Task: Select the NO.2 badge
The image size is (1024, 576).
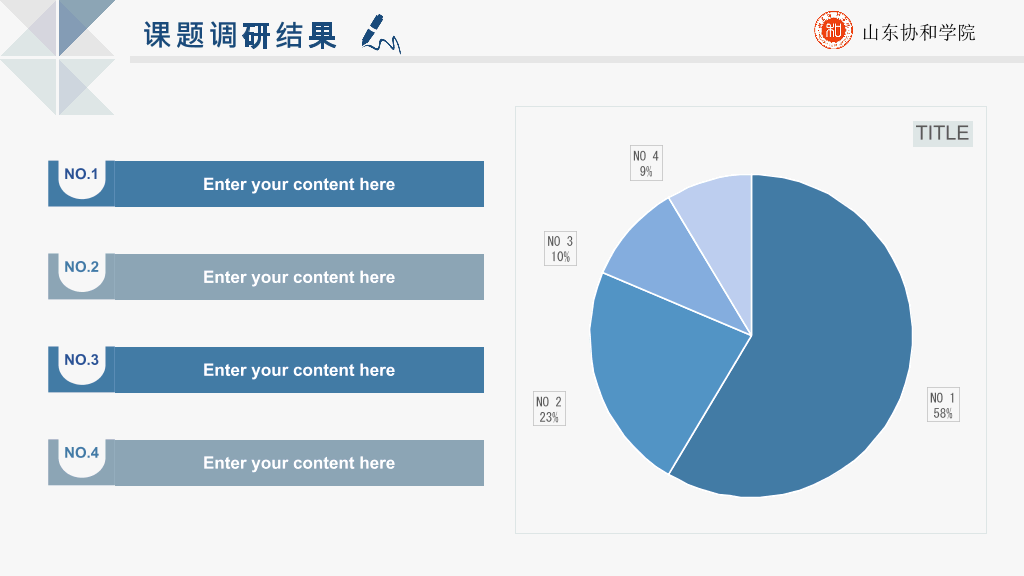Action: point(82,276)
